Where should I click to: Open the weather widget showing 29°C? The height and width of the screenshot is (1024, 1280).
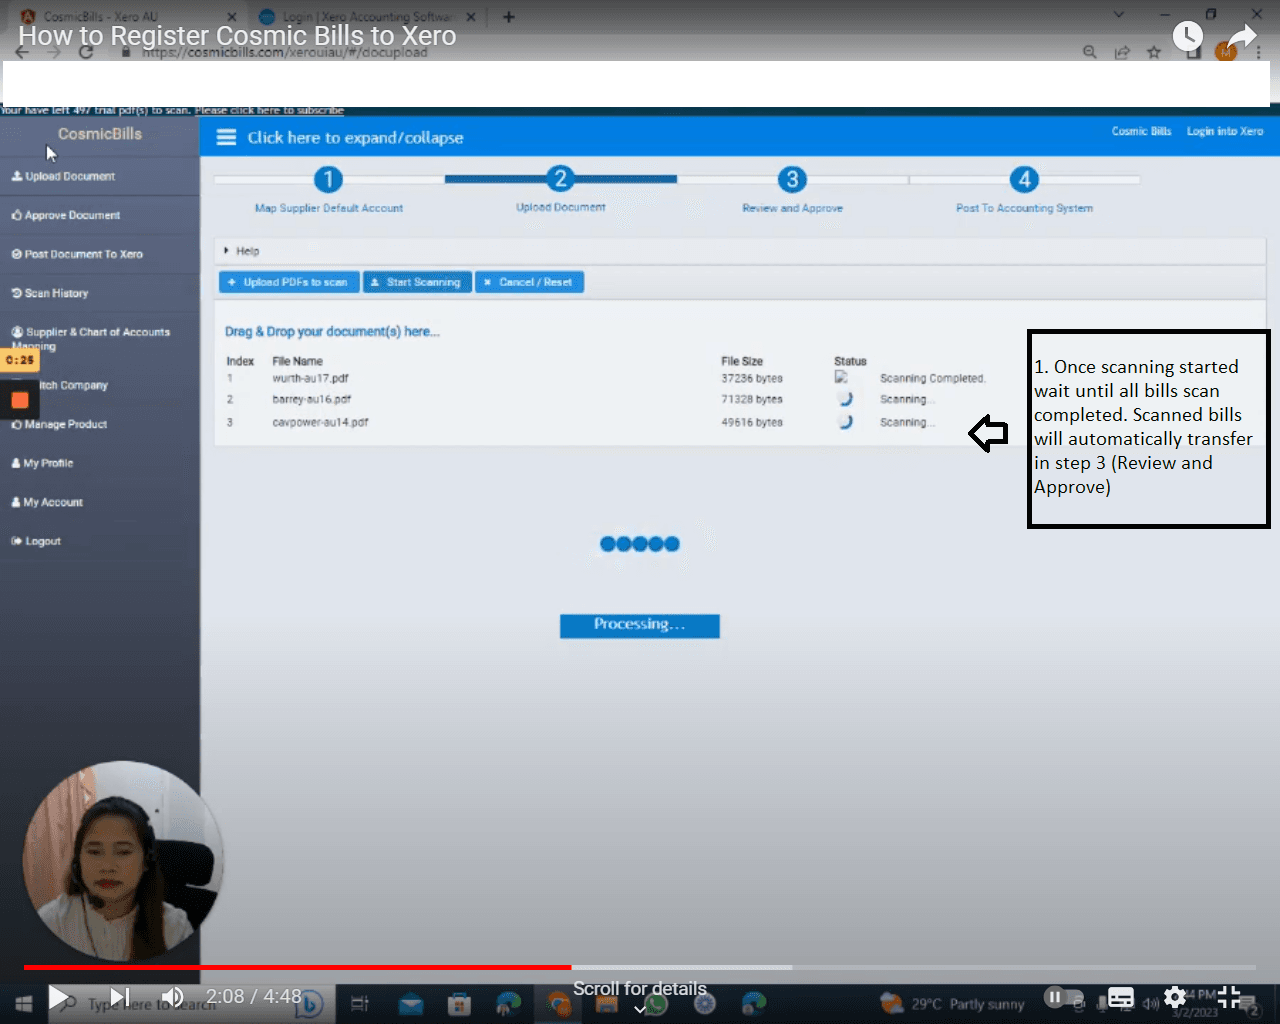coord(952,1003)
